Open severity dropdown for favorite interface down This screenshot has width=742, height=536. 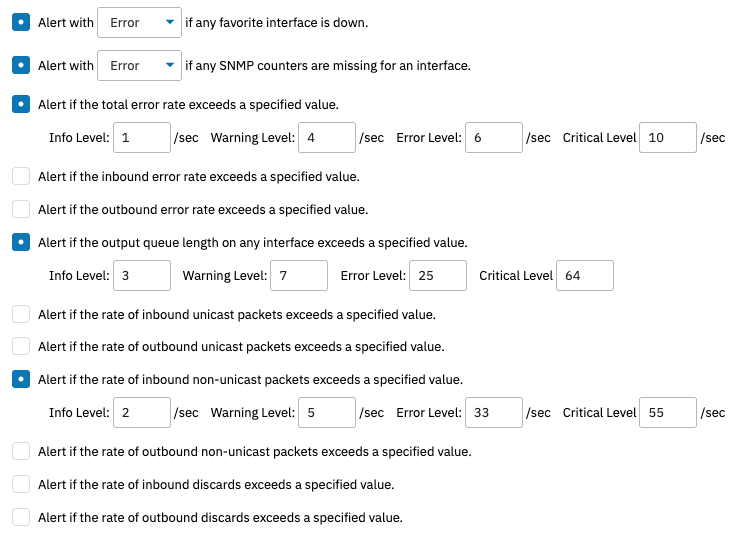140,22
